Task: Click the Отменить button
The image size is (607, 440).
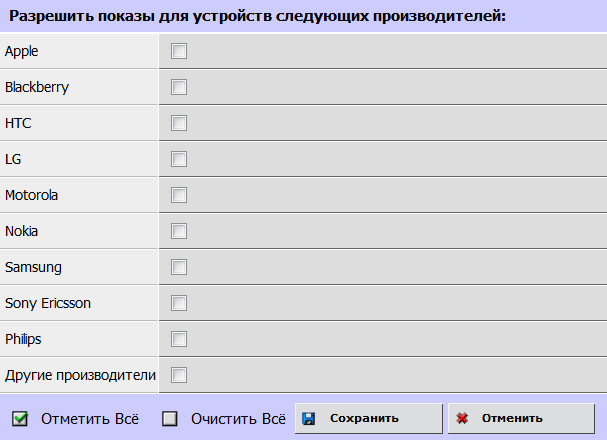Action: [521, 418]
